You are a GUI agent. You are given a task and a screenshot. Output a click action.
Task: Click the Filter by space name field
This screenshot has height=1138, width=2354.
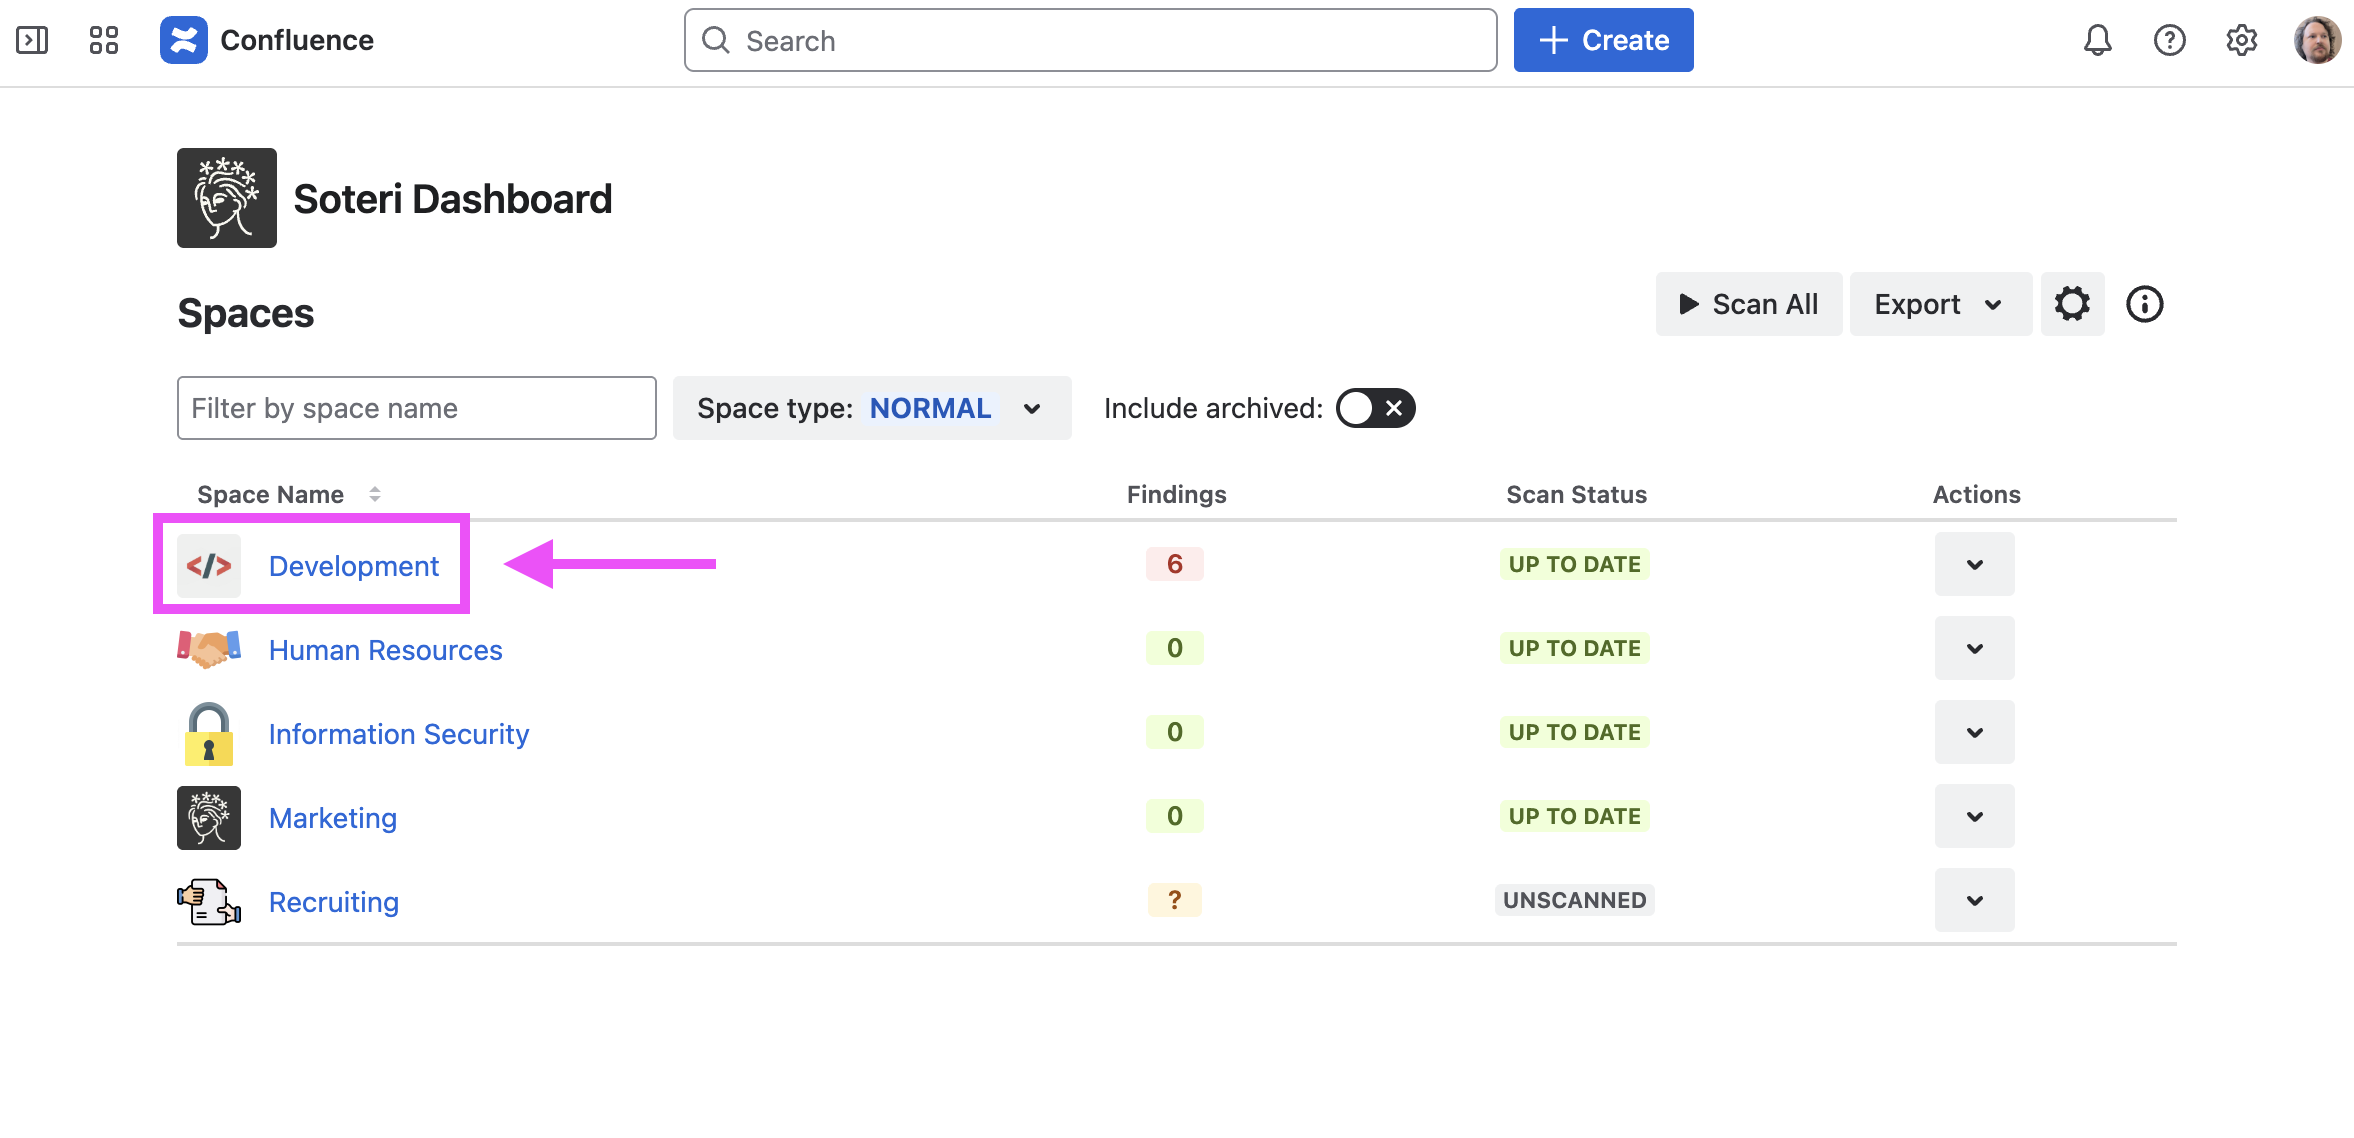tap(416, 408)
